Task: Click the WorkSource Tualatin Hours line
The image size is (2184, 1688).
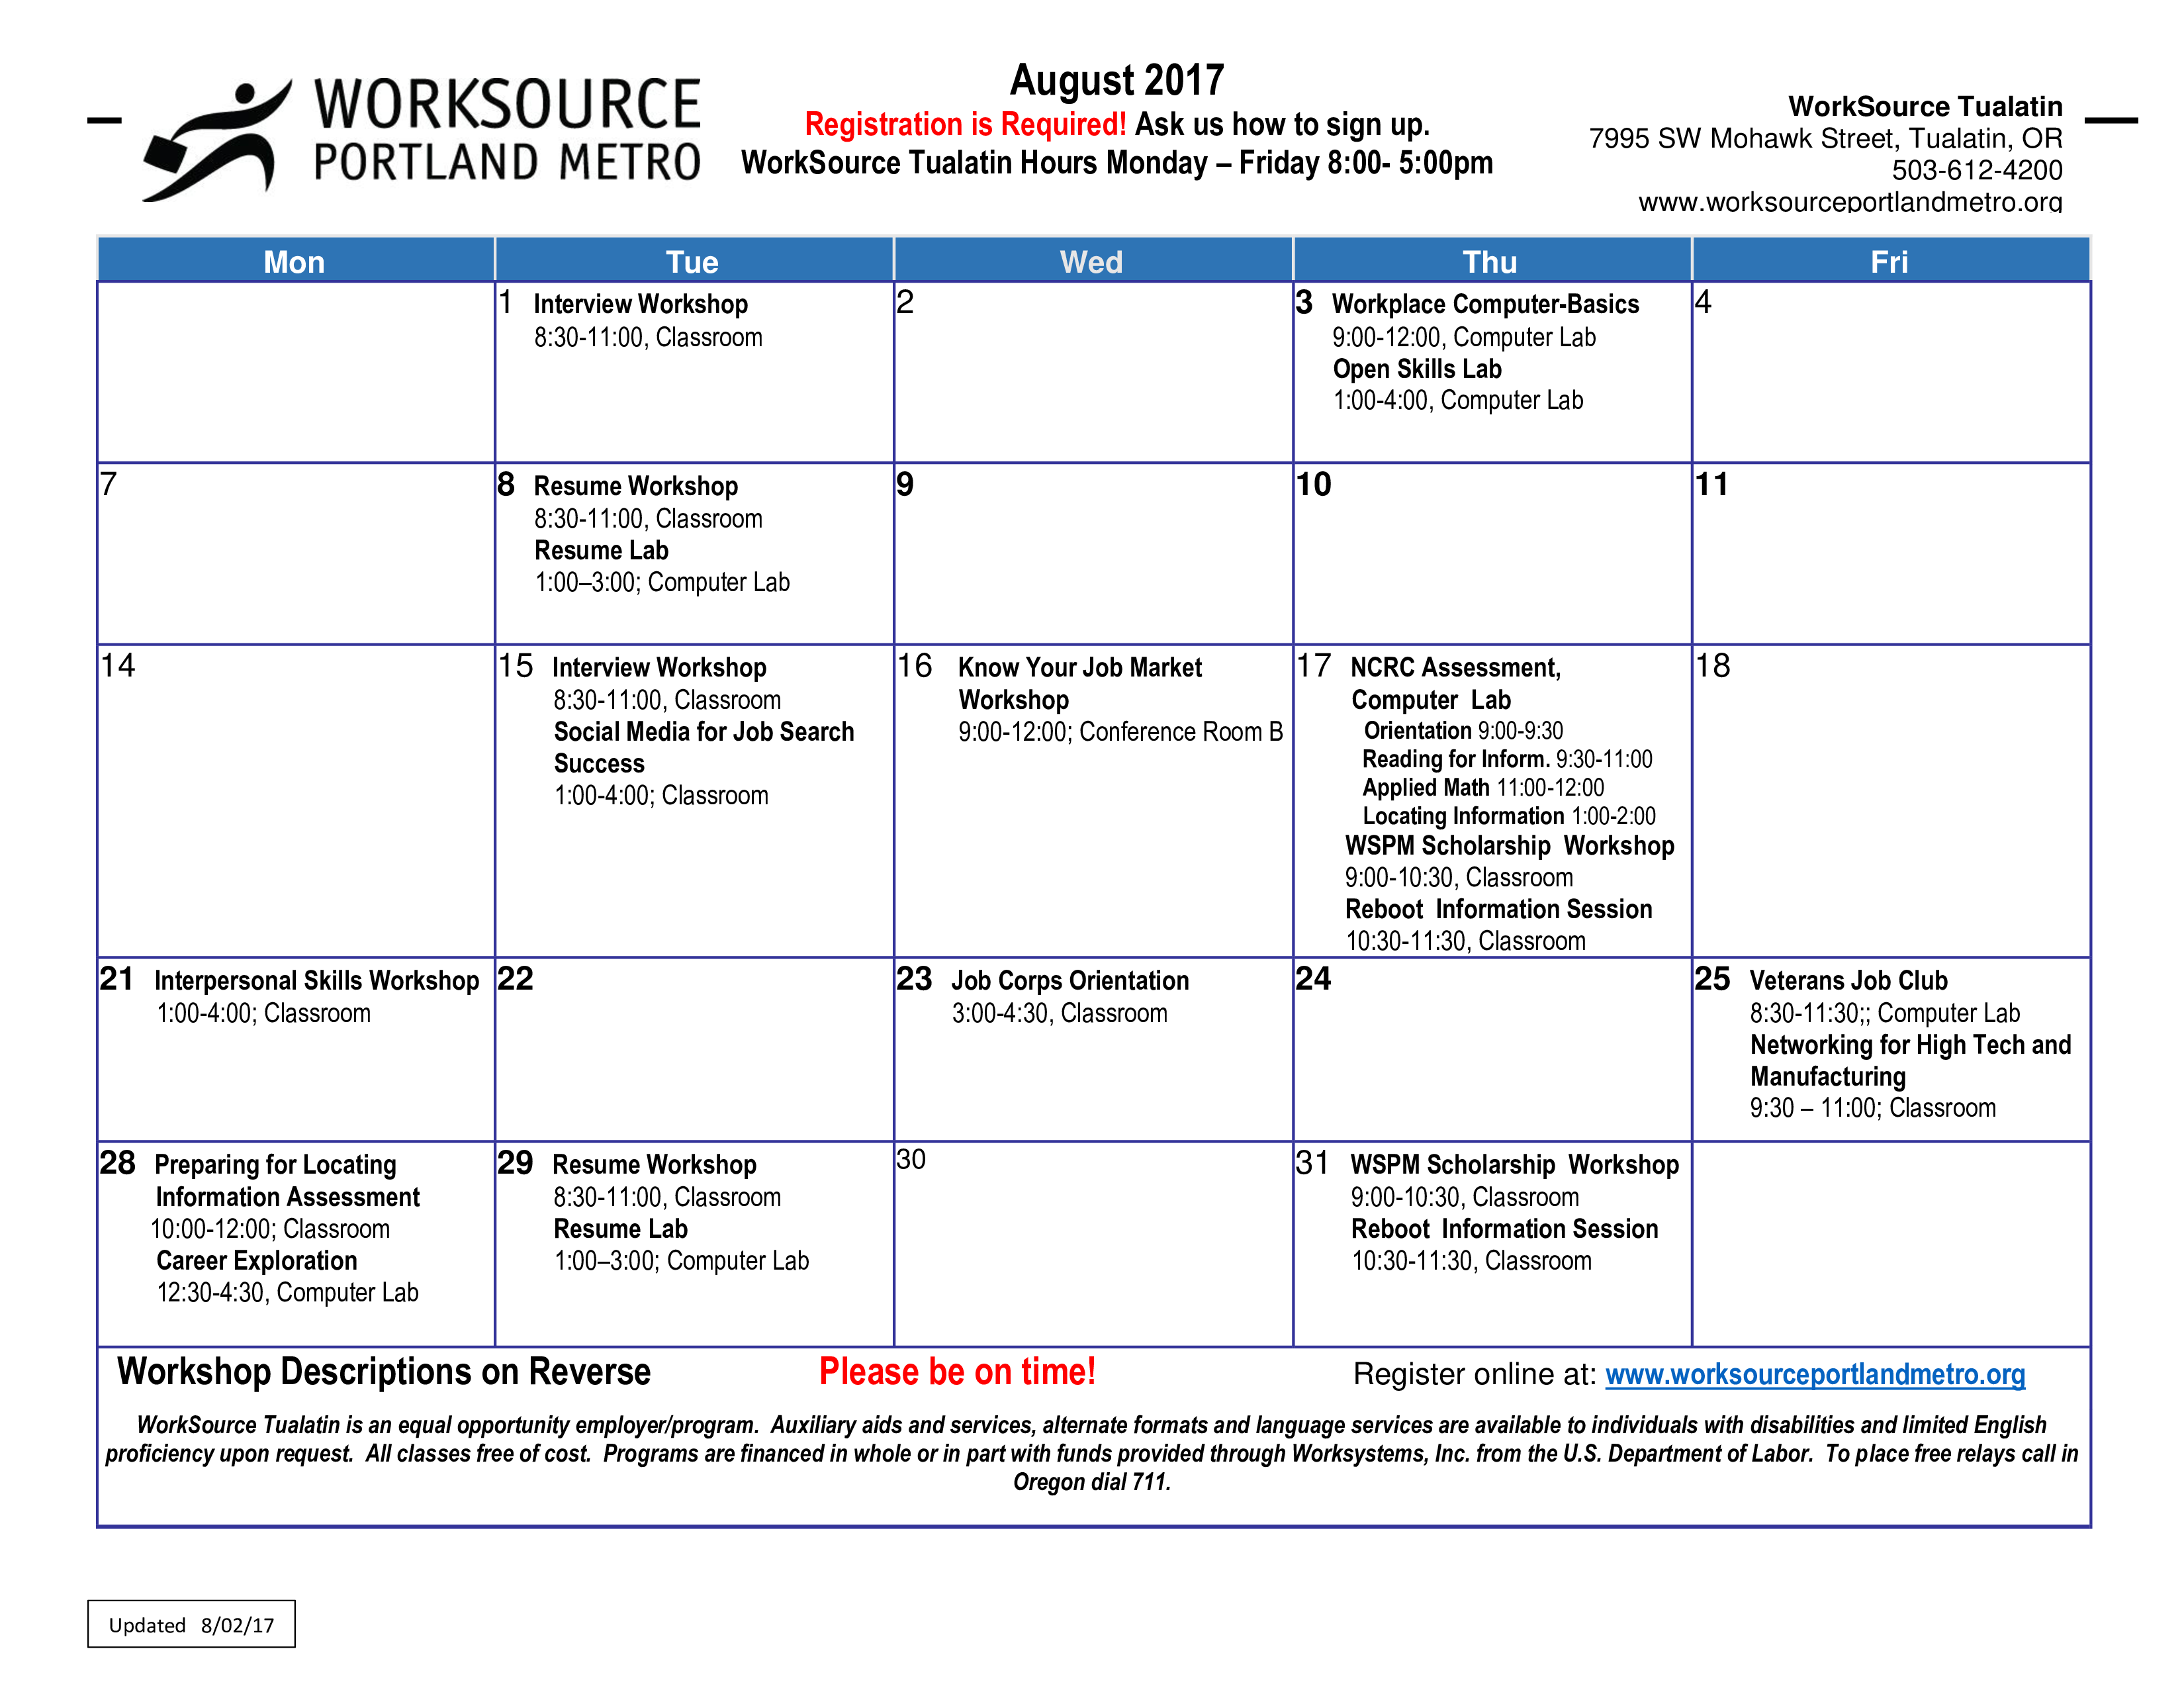Action: [x=1117, y=163]
